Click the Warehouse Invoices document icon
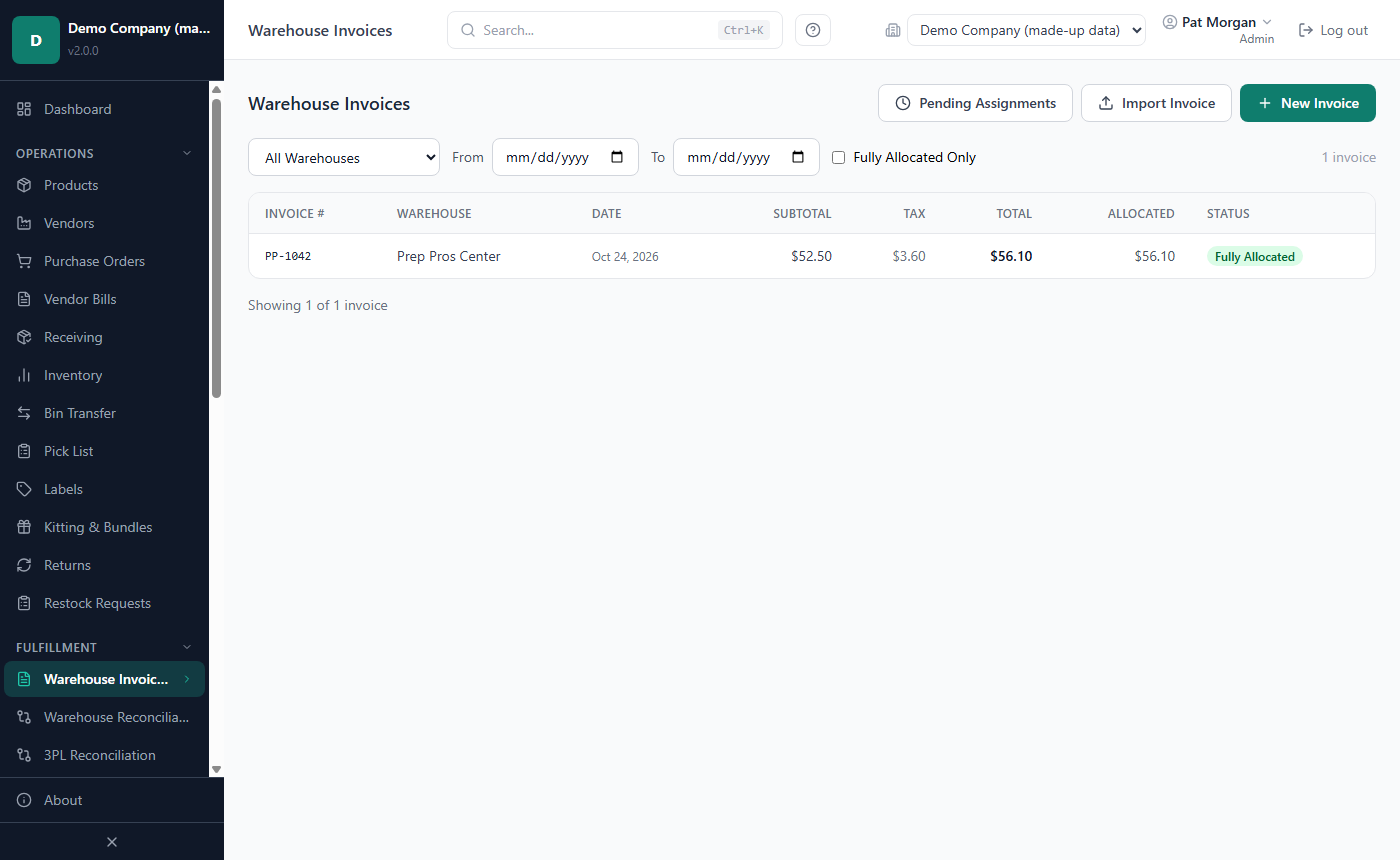Screen dimensions: 1400x860 click(24, 679)
